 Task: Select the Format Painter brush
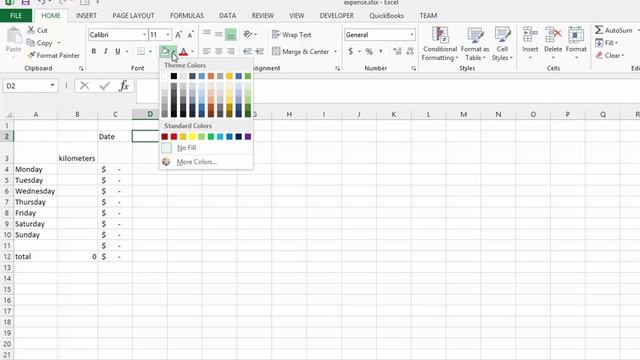(x=31, y=55)
